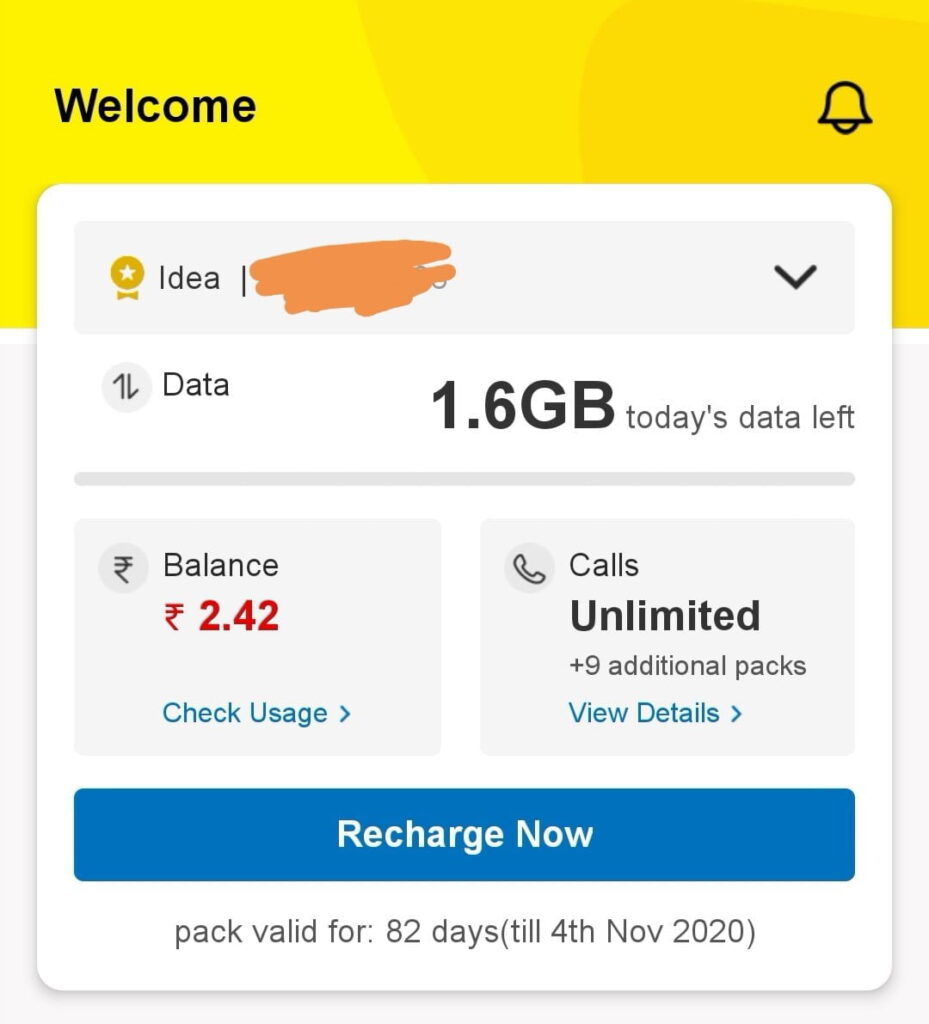
Task: Click the gold medal icon beside Idea
Action: tap(126, 278)
